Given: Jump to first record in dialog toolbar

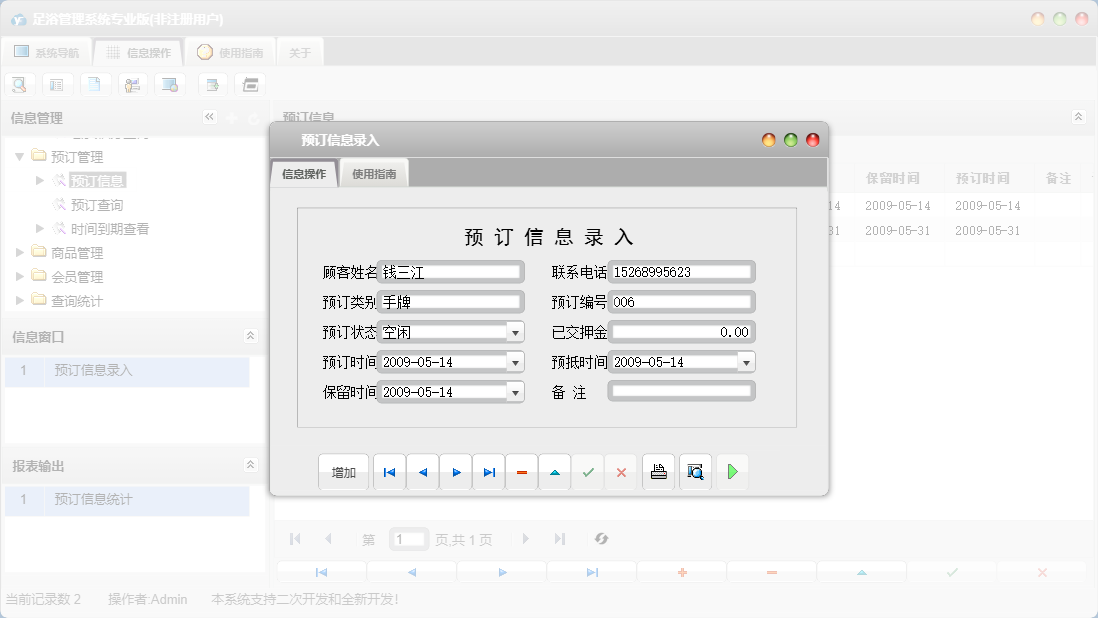Looking at the screenshot, I should pyautogui.click(x=389, y=472).
